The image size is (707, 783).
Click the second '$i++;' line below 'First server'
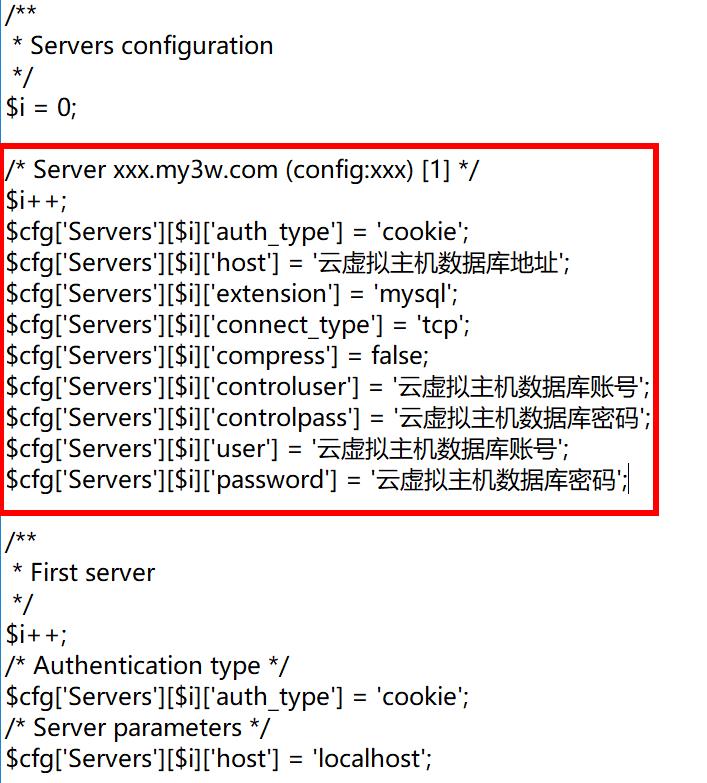pyautogui.click(x=36, y=635)
